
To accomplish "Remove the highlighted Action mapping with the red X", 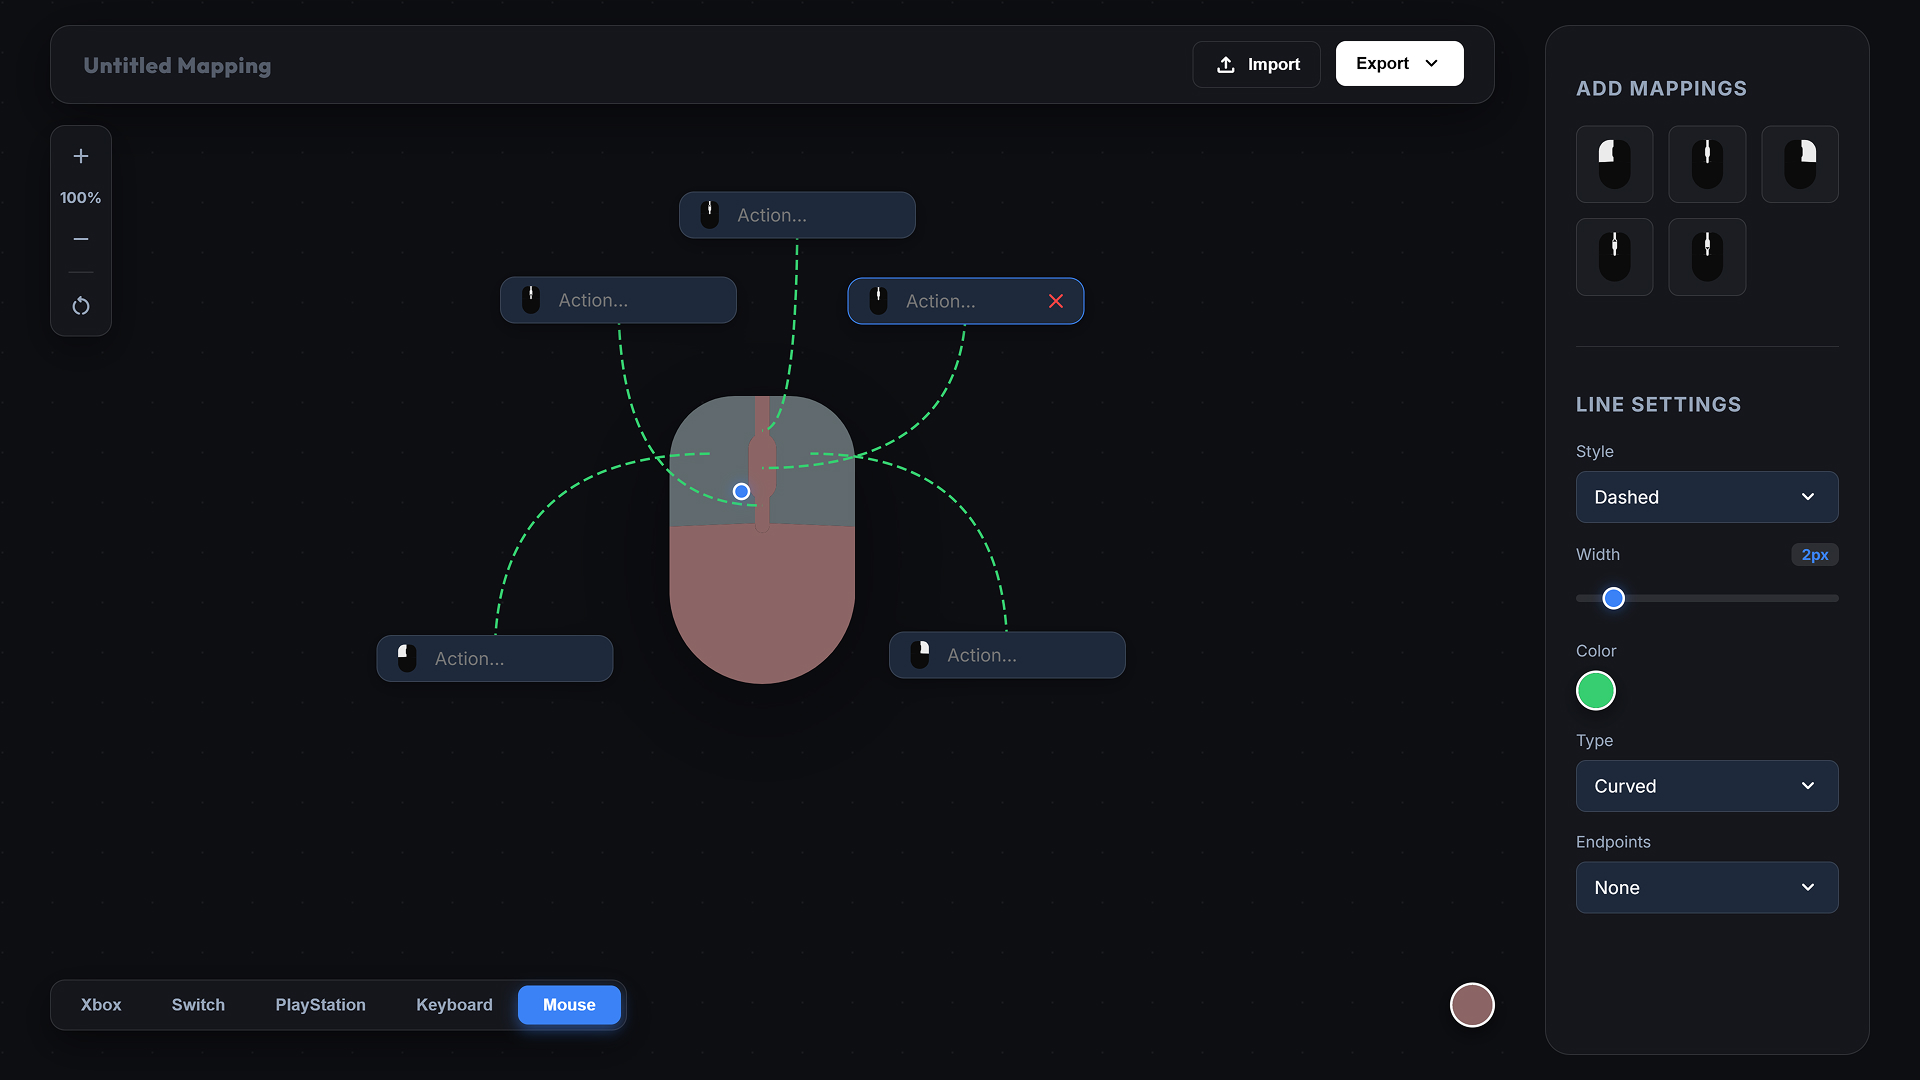I will point(1056,300).
